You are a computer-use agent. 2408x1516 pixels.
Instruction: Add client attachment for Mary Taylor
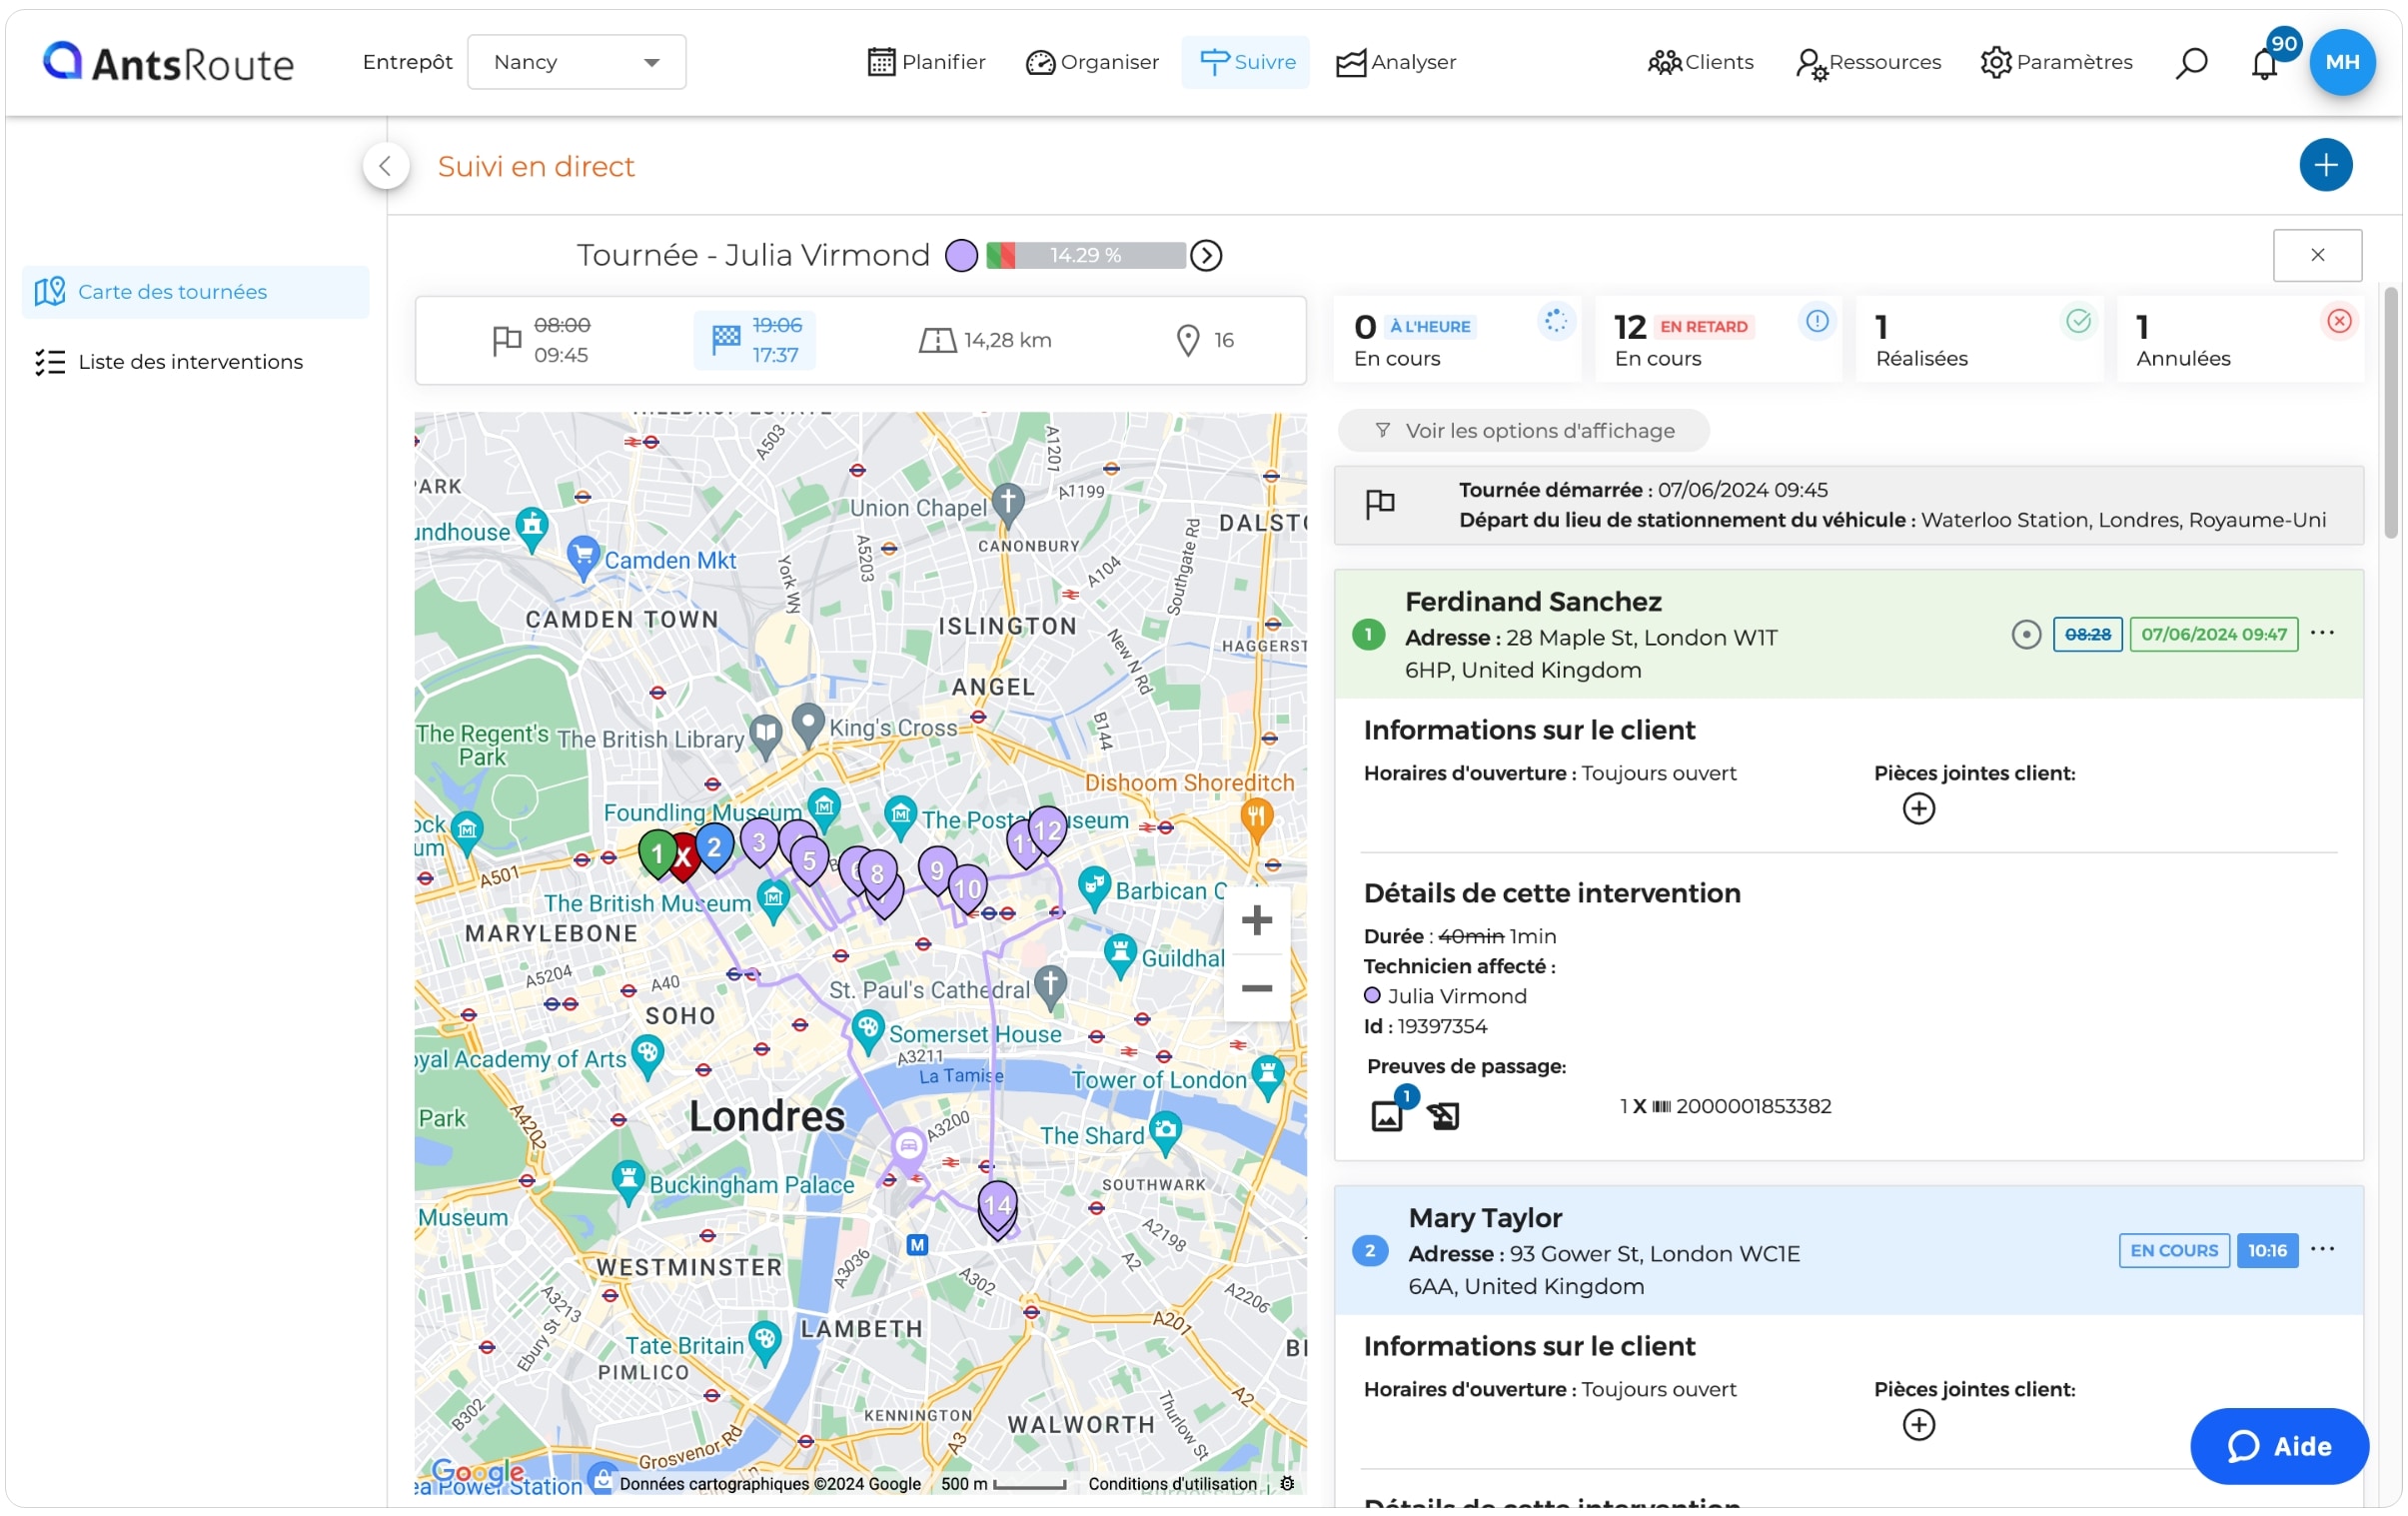tap(1918, 1425)
